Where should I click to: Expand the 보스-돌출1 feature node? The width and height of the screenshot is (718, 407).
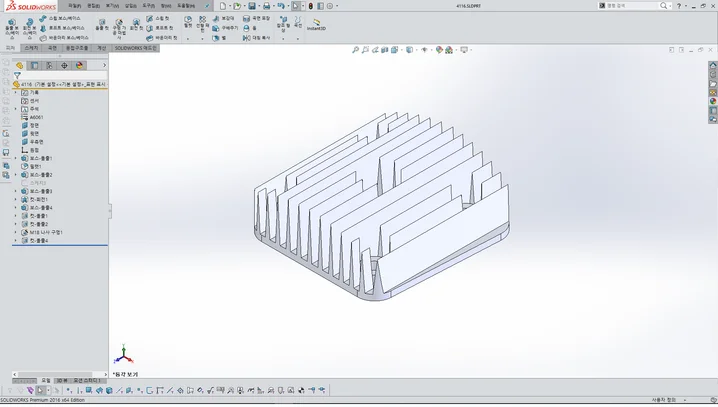pyautogui.click(x=15, y=158)
